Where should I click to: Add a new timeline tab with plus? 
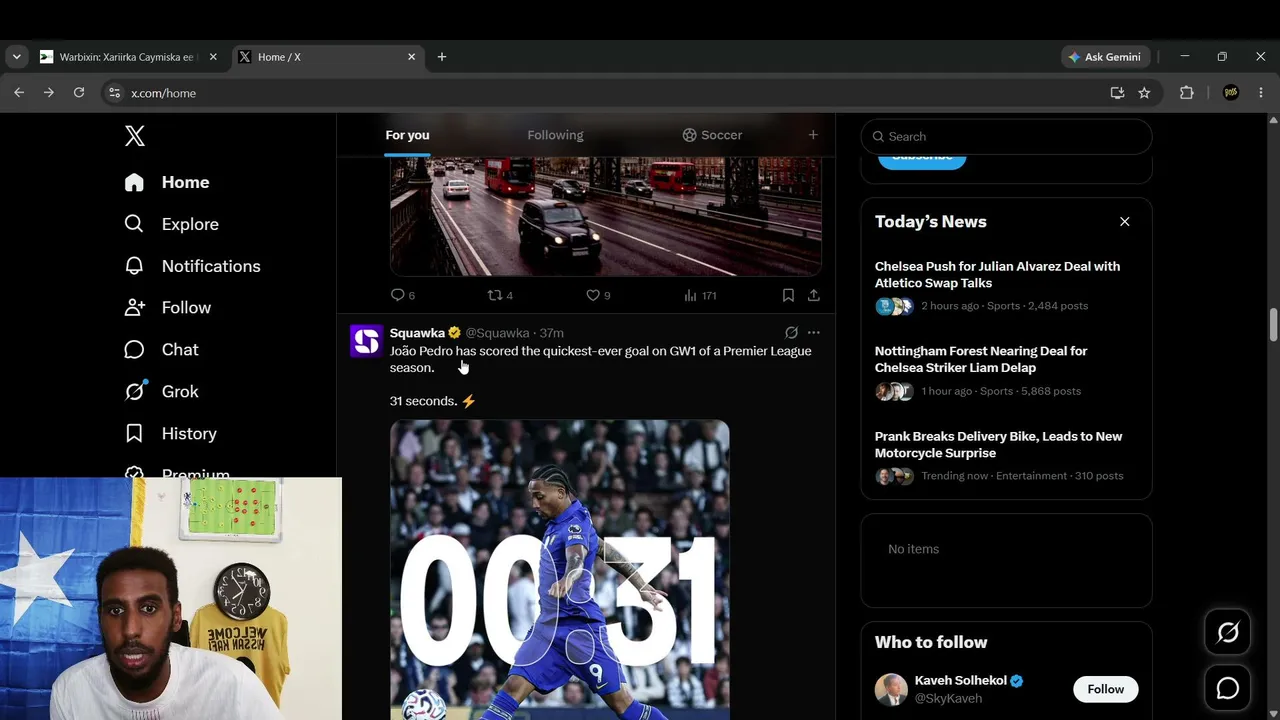tap(813, 135)
